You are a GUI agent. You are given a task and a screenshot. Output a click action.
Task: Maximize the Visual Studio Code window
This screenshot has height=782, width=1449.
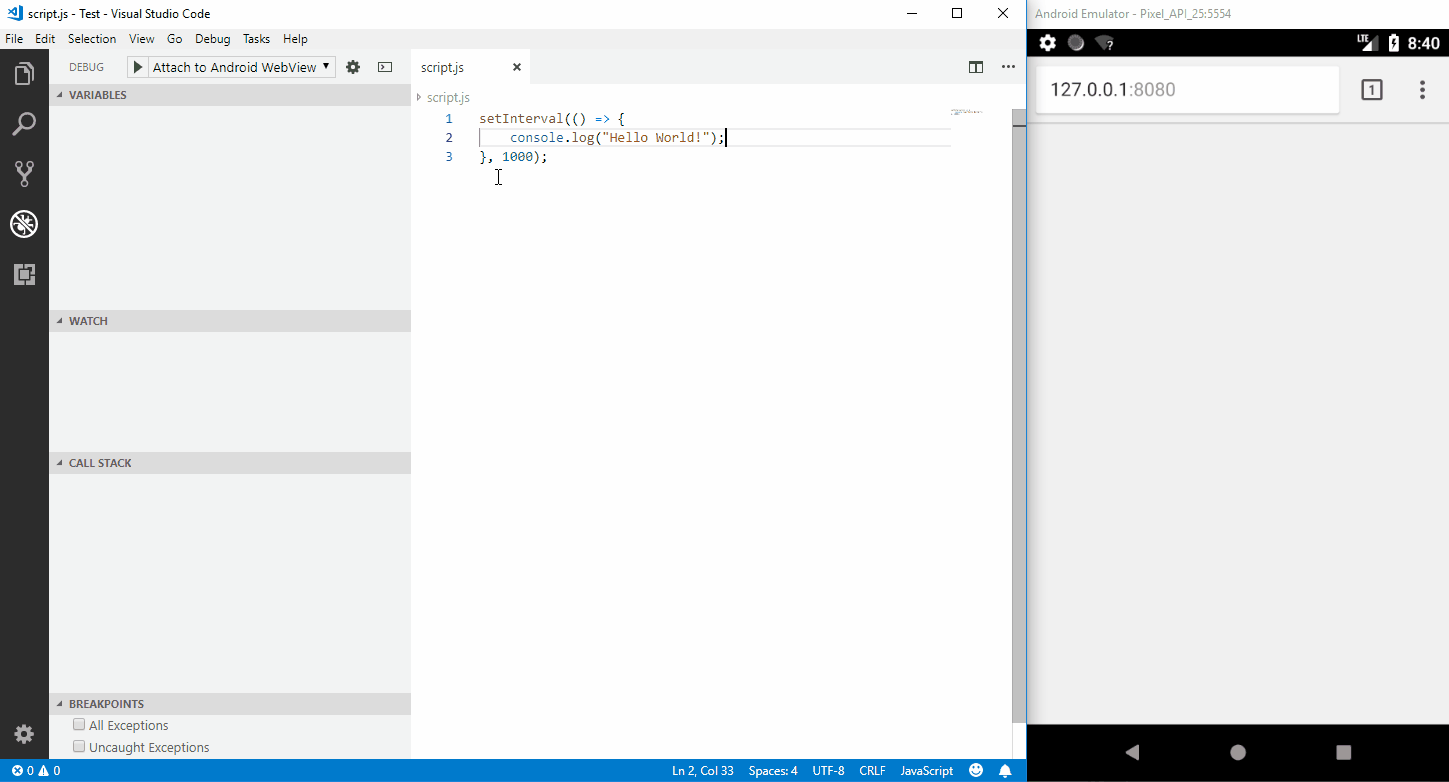[x=957, y=14]
